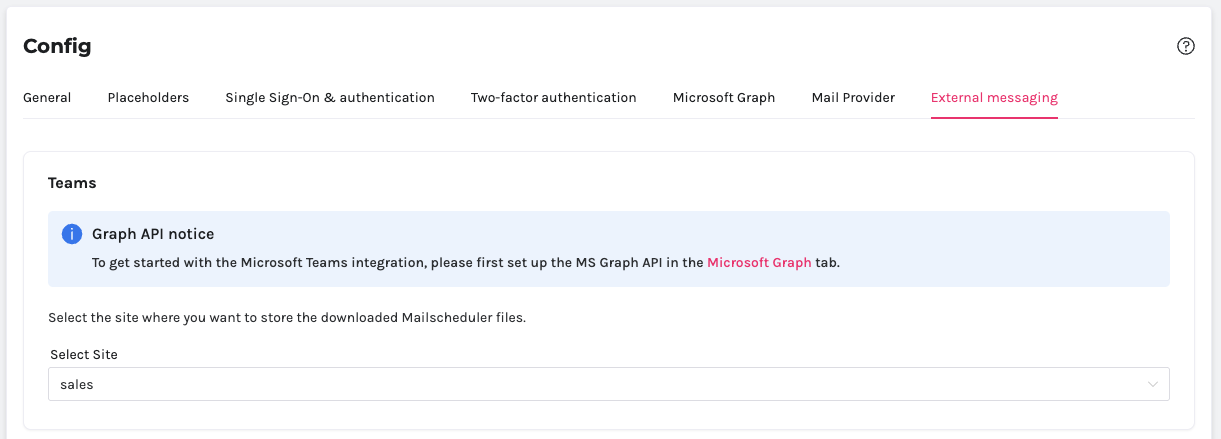Screen dimensions: 1221x439
Task: Open the Placeholders tab
Action: tap(148, 98)
